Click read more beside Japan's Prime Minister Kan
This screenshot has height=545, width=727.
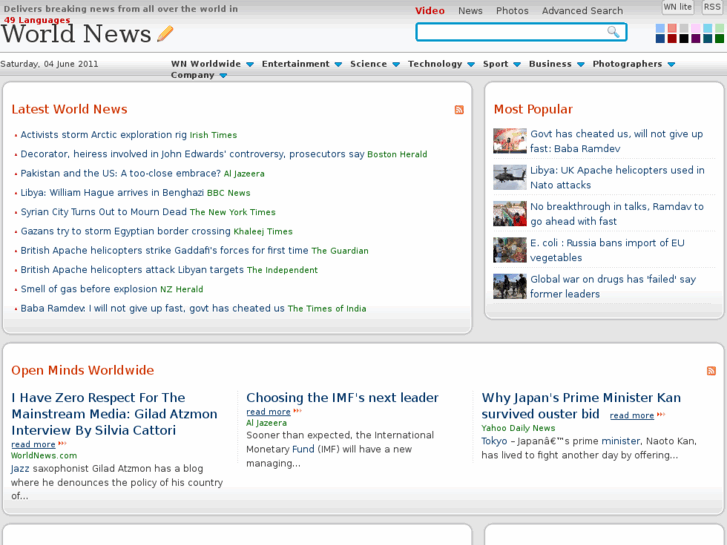pyautogui.click(x=631, y=416)
